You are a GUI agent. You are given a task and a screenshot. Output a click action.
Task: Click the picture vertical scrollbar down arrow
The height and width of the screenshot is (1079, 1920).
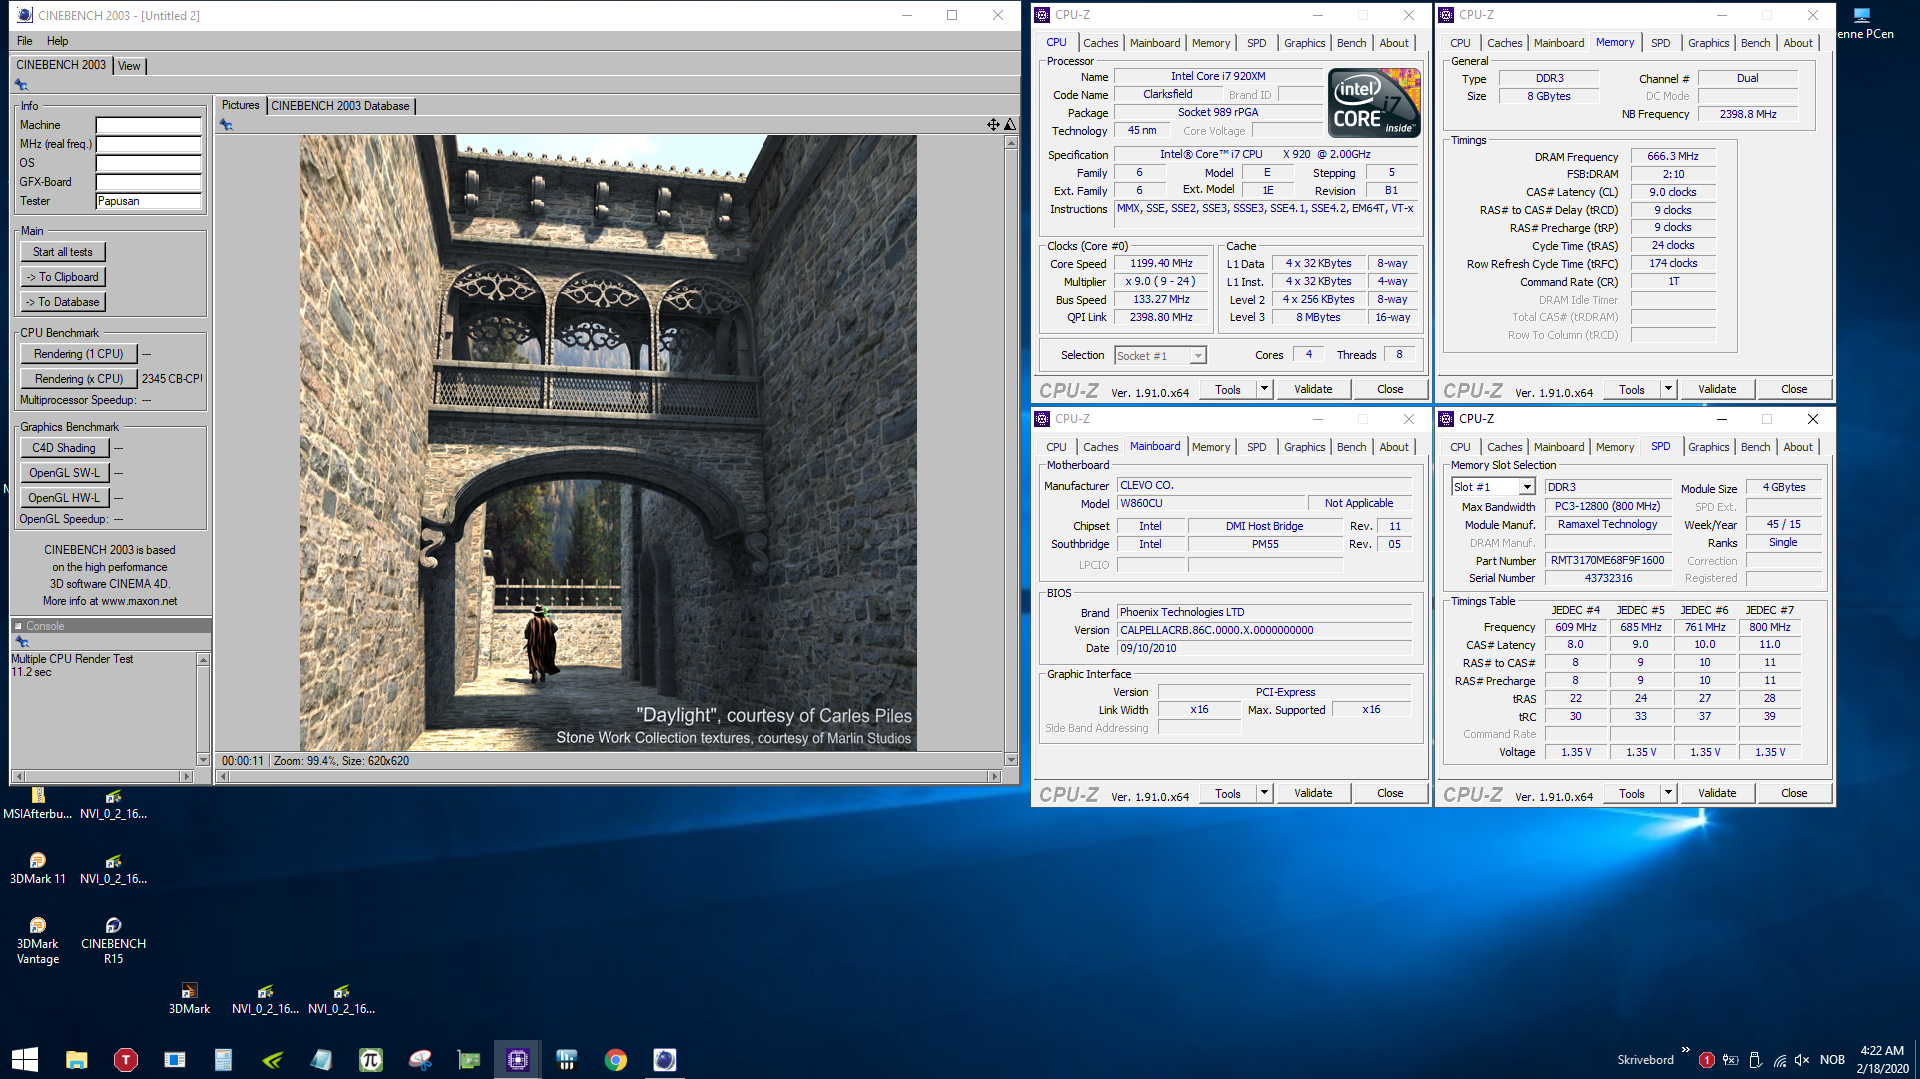point(1011,760)
